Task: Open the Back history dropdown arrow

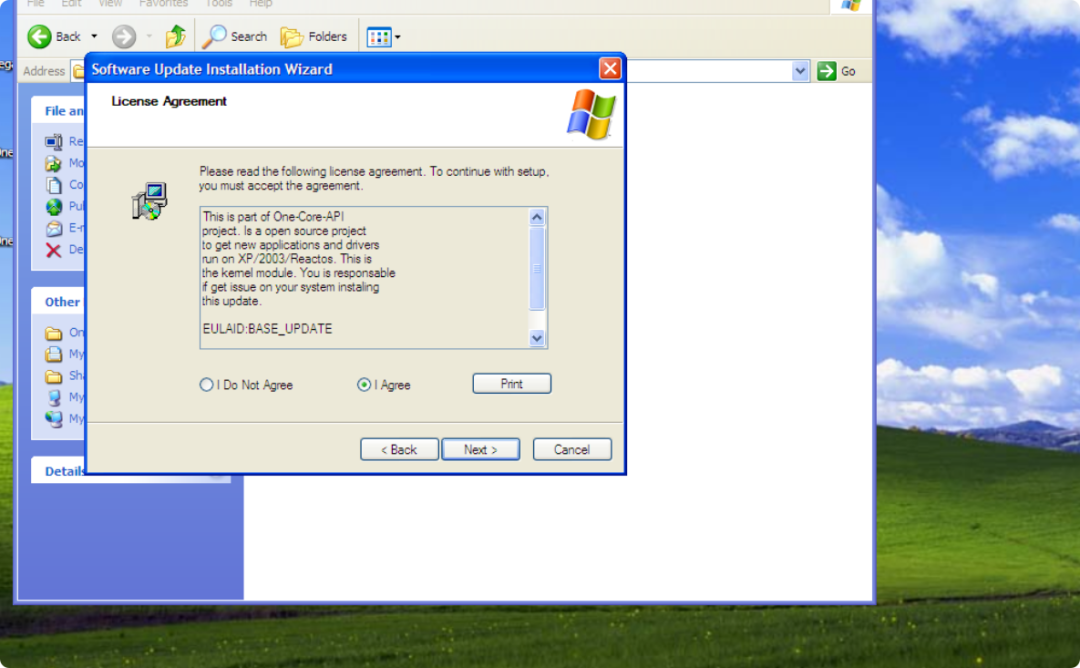Action: 94,37
